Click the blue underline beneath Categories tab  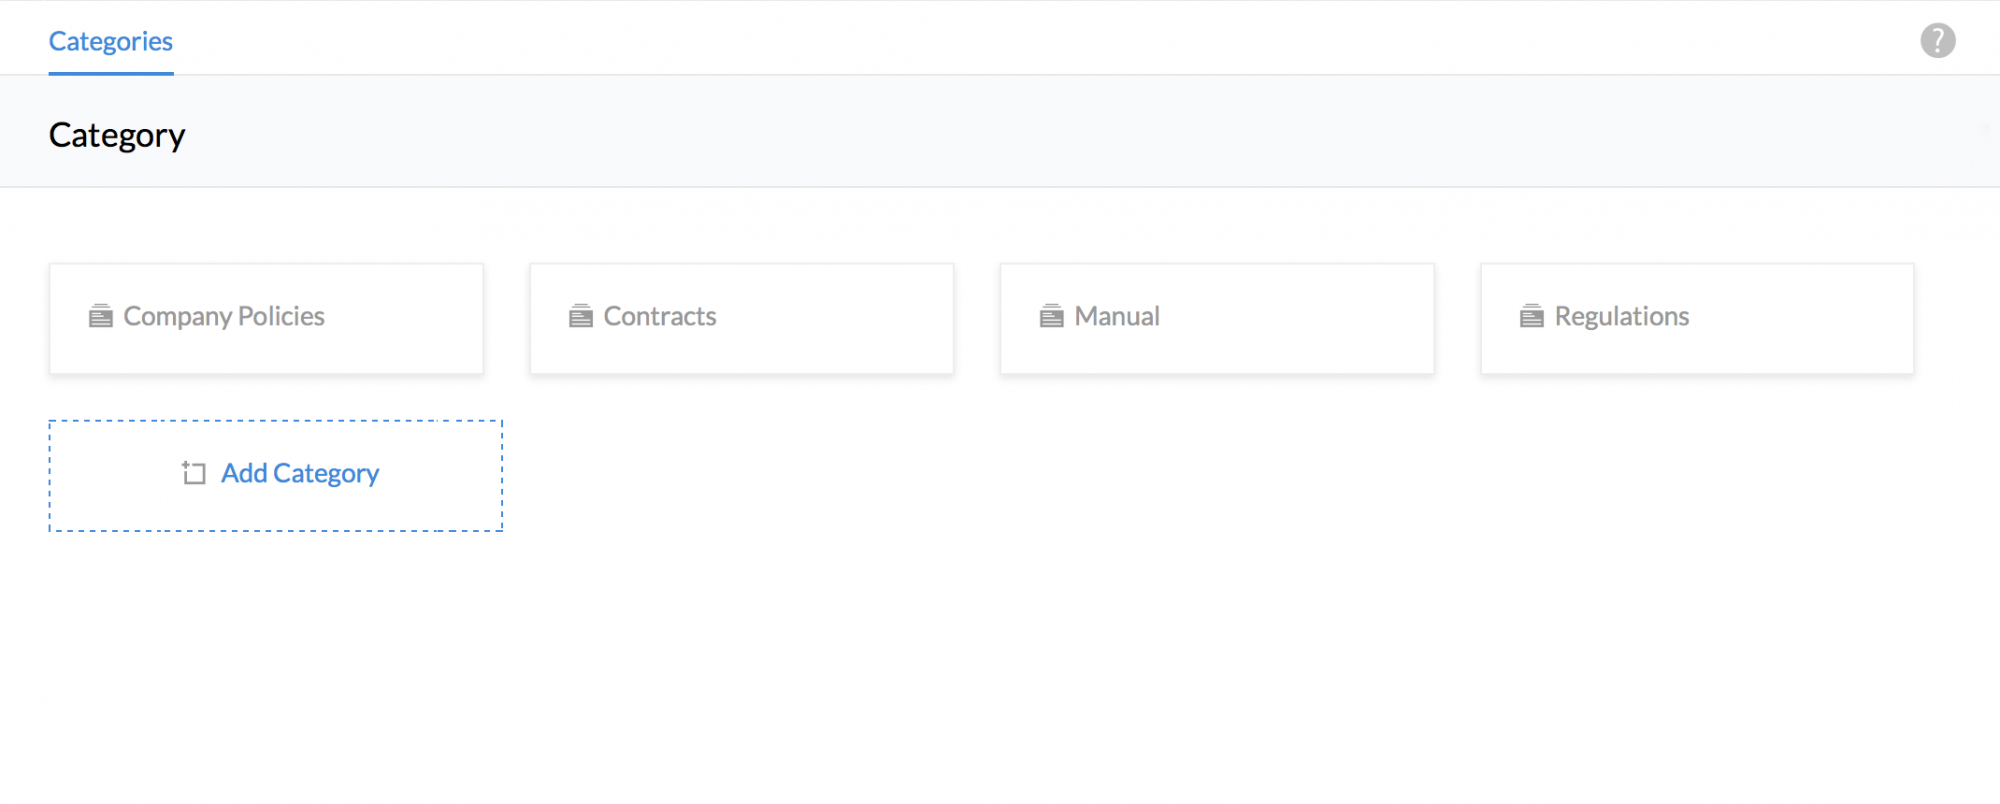[x=111, y=73]
